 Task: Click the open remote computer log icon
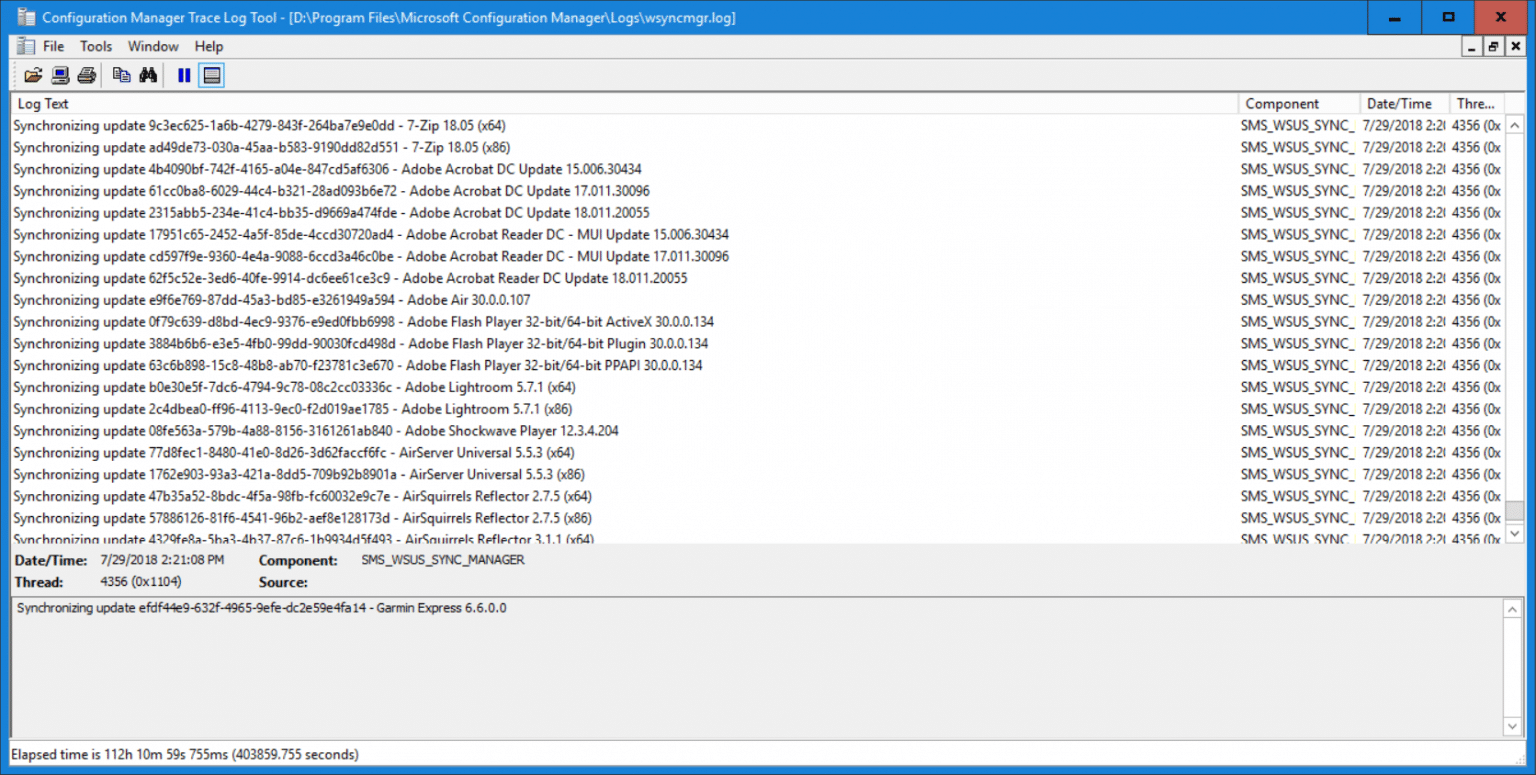(x=60, y=74)
